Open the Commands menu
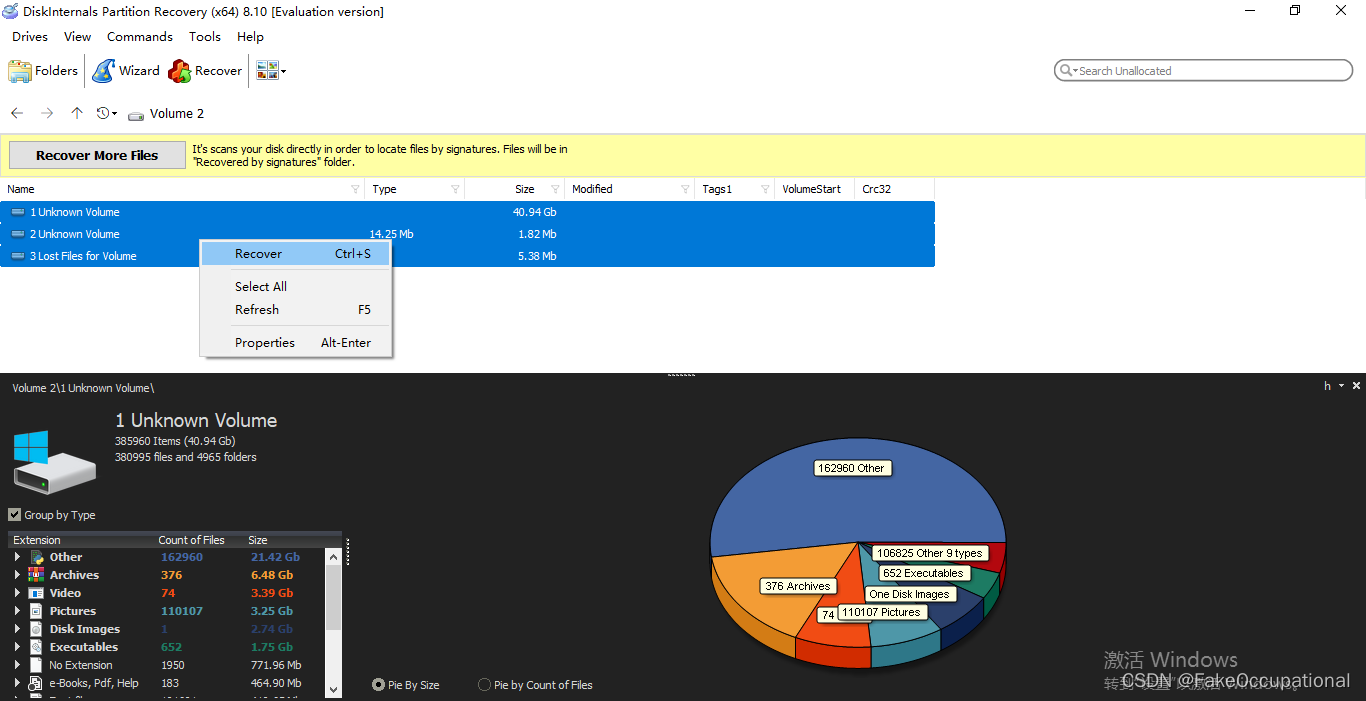This screenshot has width=1366, height=701. coord(140,37)
